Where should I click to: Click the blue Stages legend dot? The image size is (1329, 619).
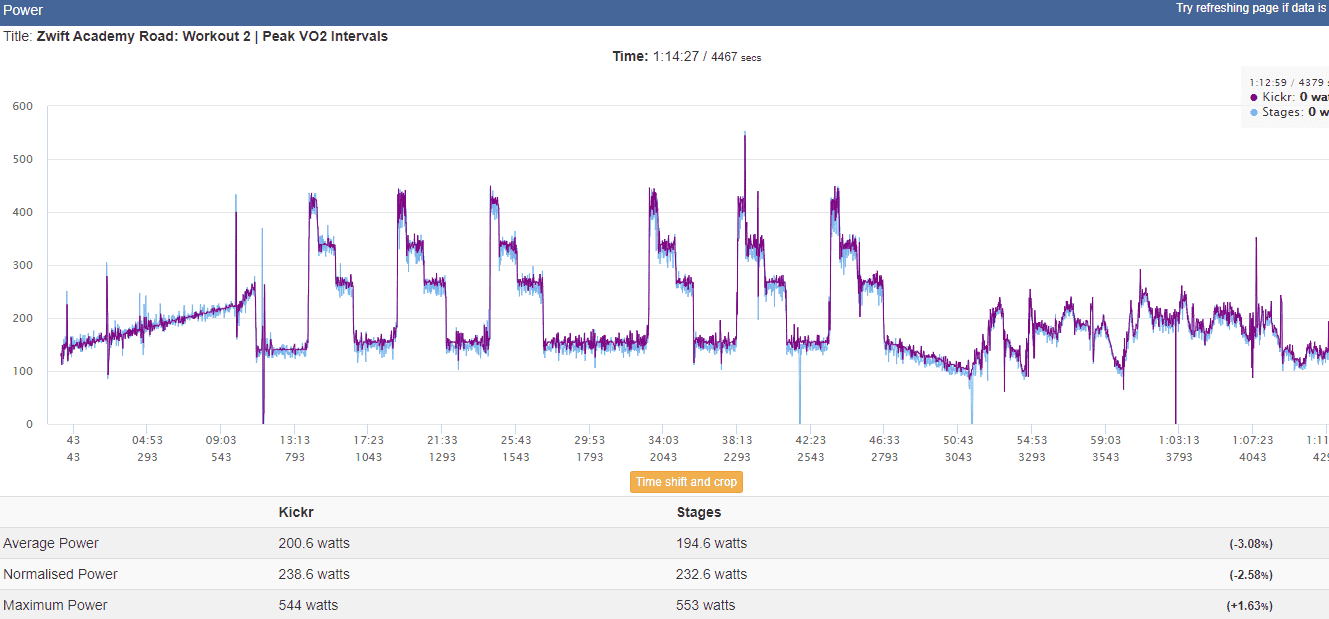1254,113
